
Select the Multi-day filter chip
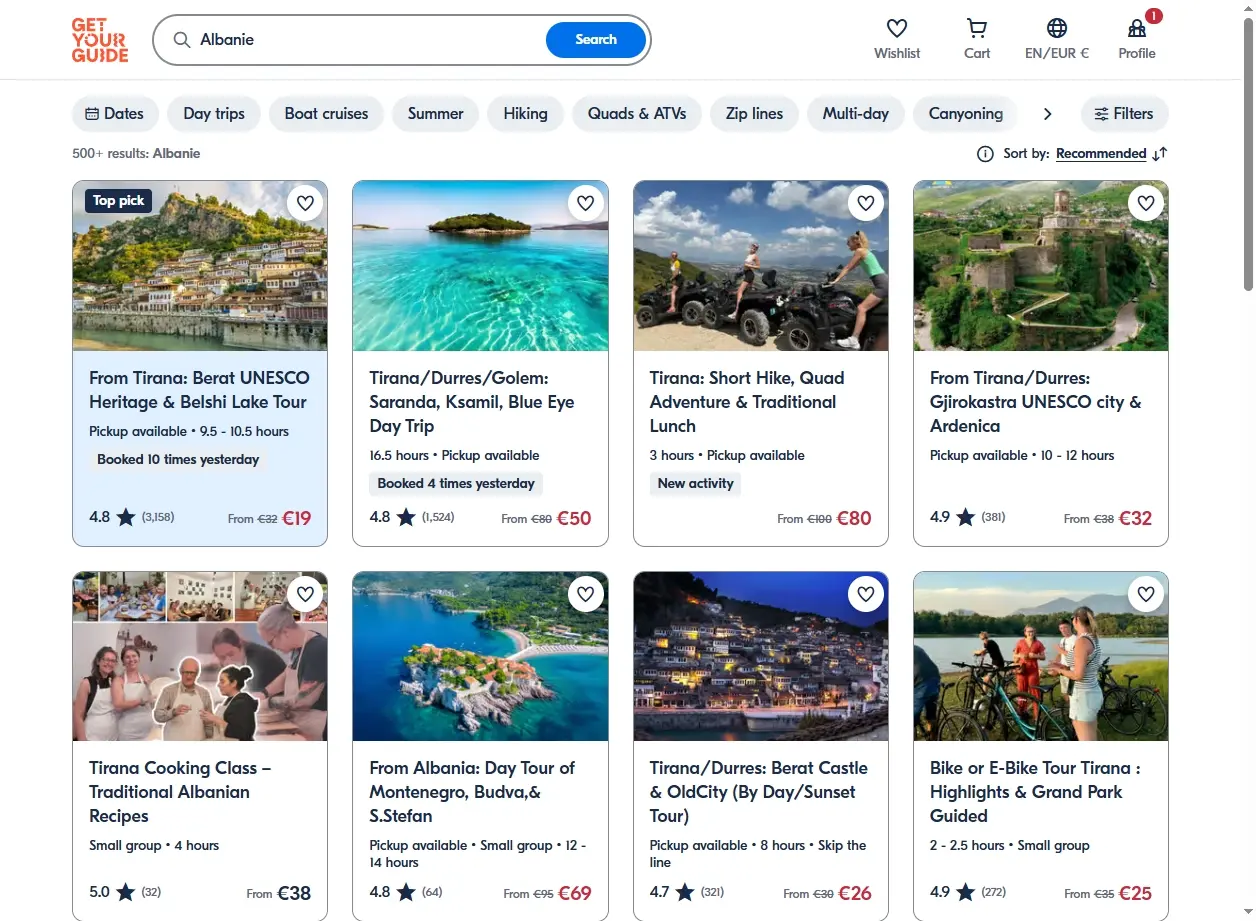(856, 114)
